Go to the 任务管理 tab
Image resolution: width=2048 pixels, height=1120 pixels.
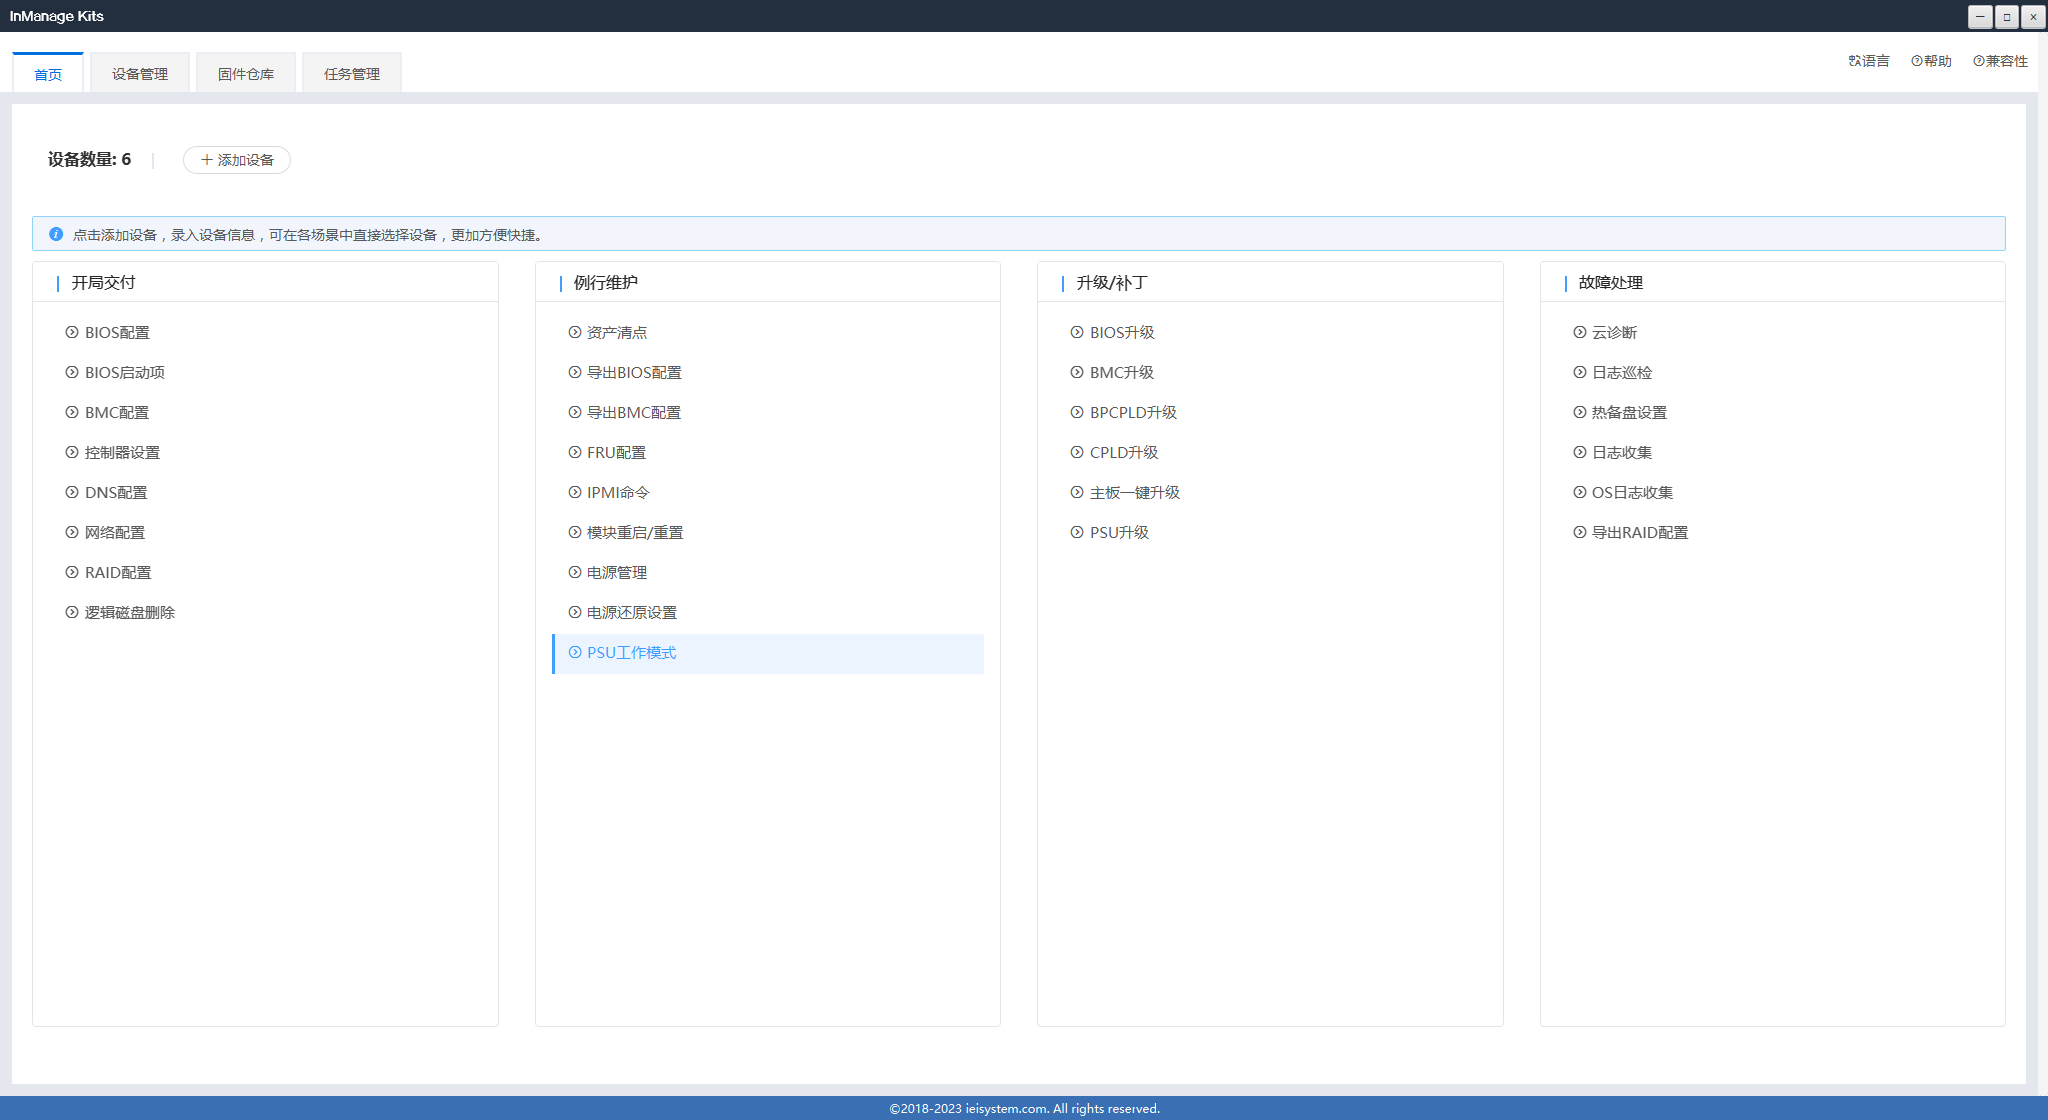pyautogui.click(x=352, y=74)
